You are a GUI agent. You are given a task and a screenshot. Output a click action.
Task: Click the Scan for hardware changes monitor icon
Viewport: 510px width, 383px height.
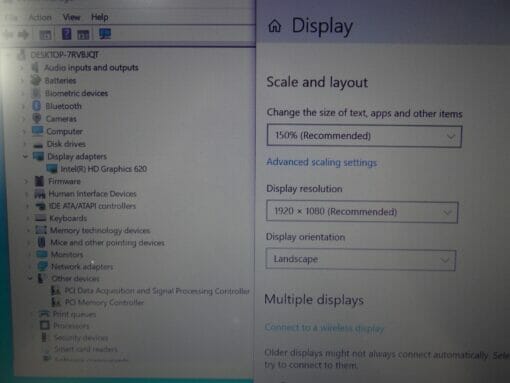(x=105, y=34)
